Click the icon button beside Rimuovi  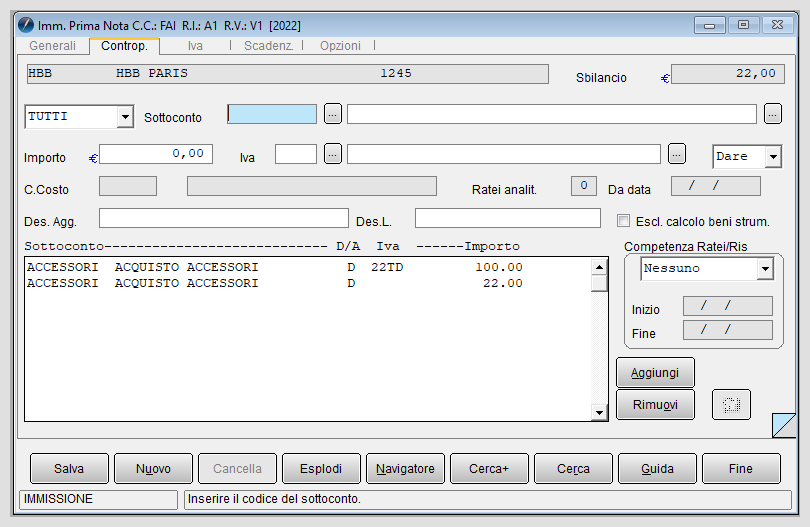(731, 405)
